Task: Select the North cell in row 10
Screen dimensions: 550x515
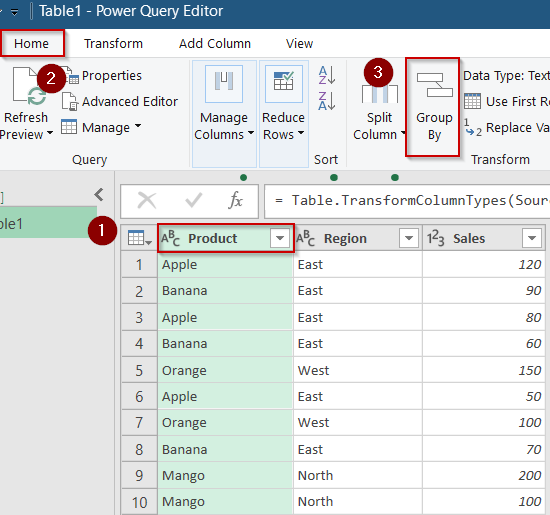Action: tap(358, 502)
